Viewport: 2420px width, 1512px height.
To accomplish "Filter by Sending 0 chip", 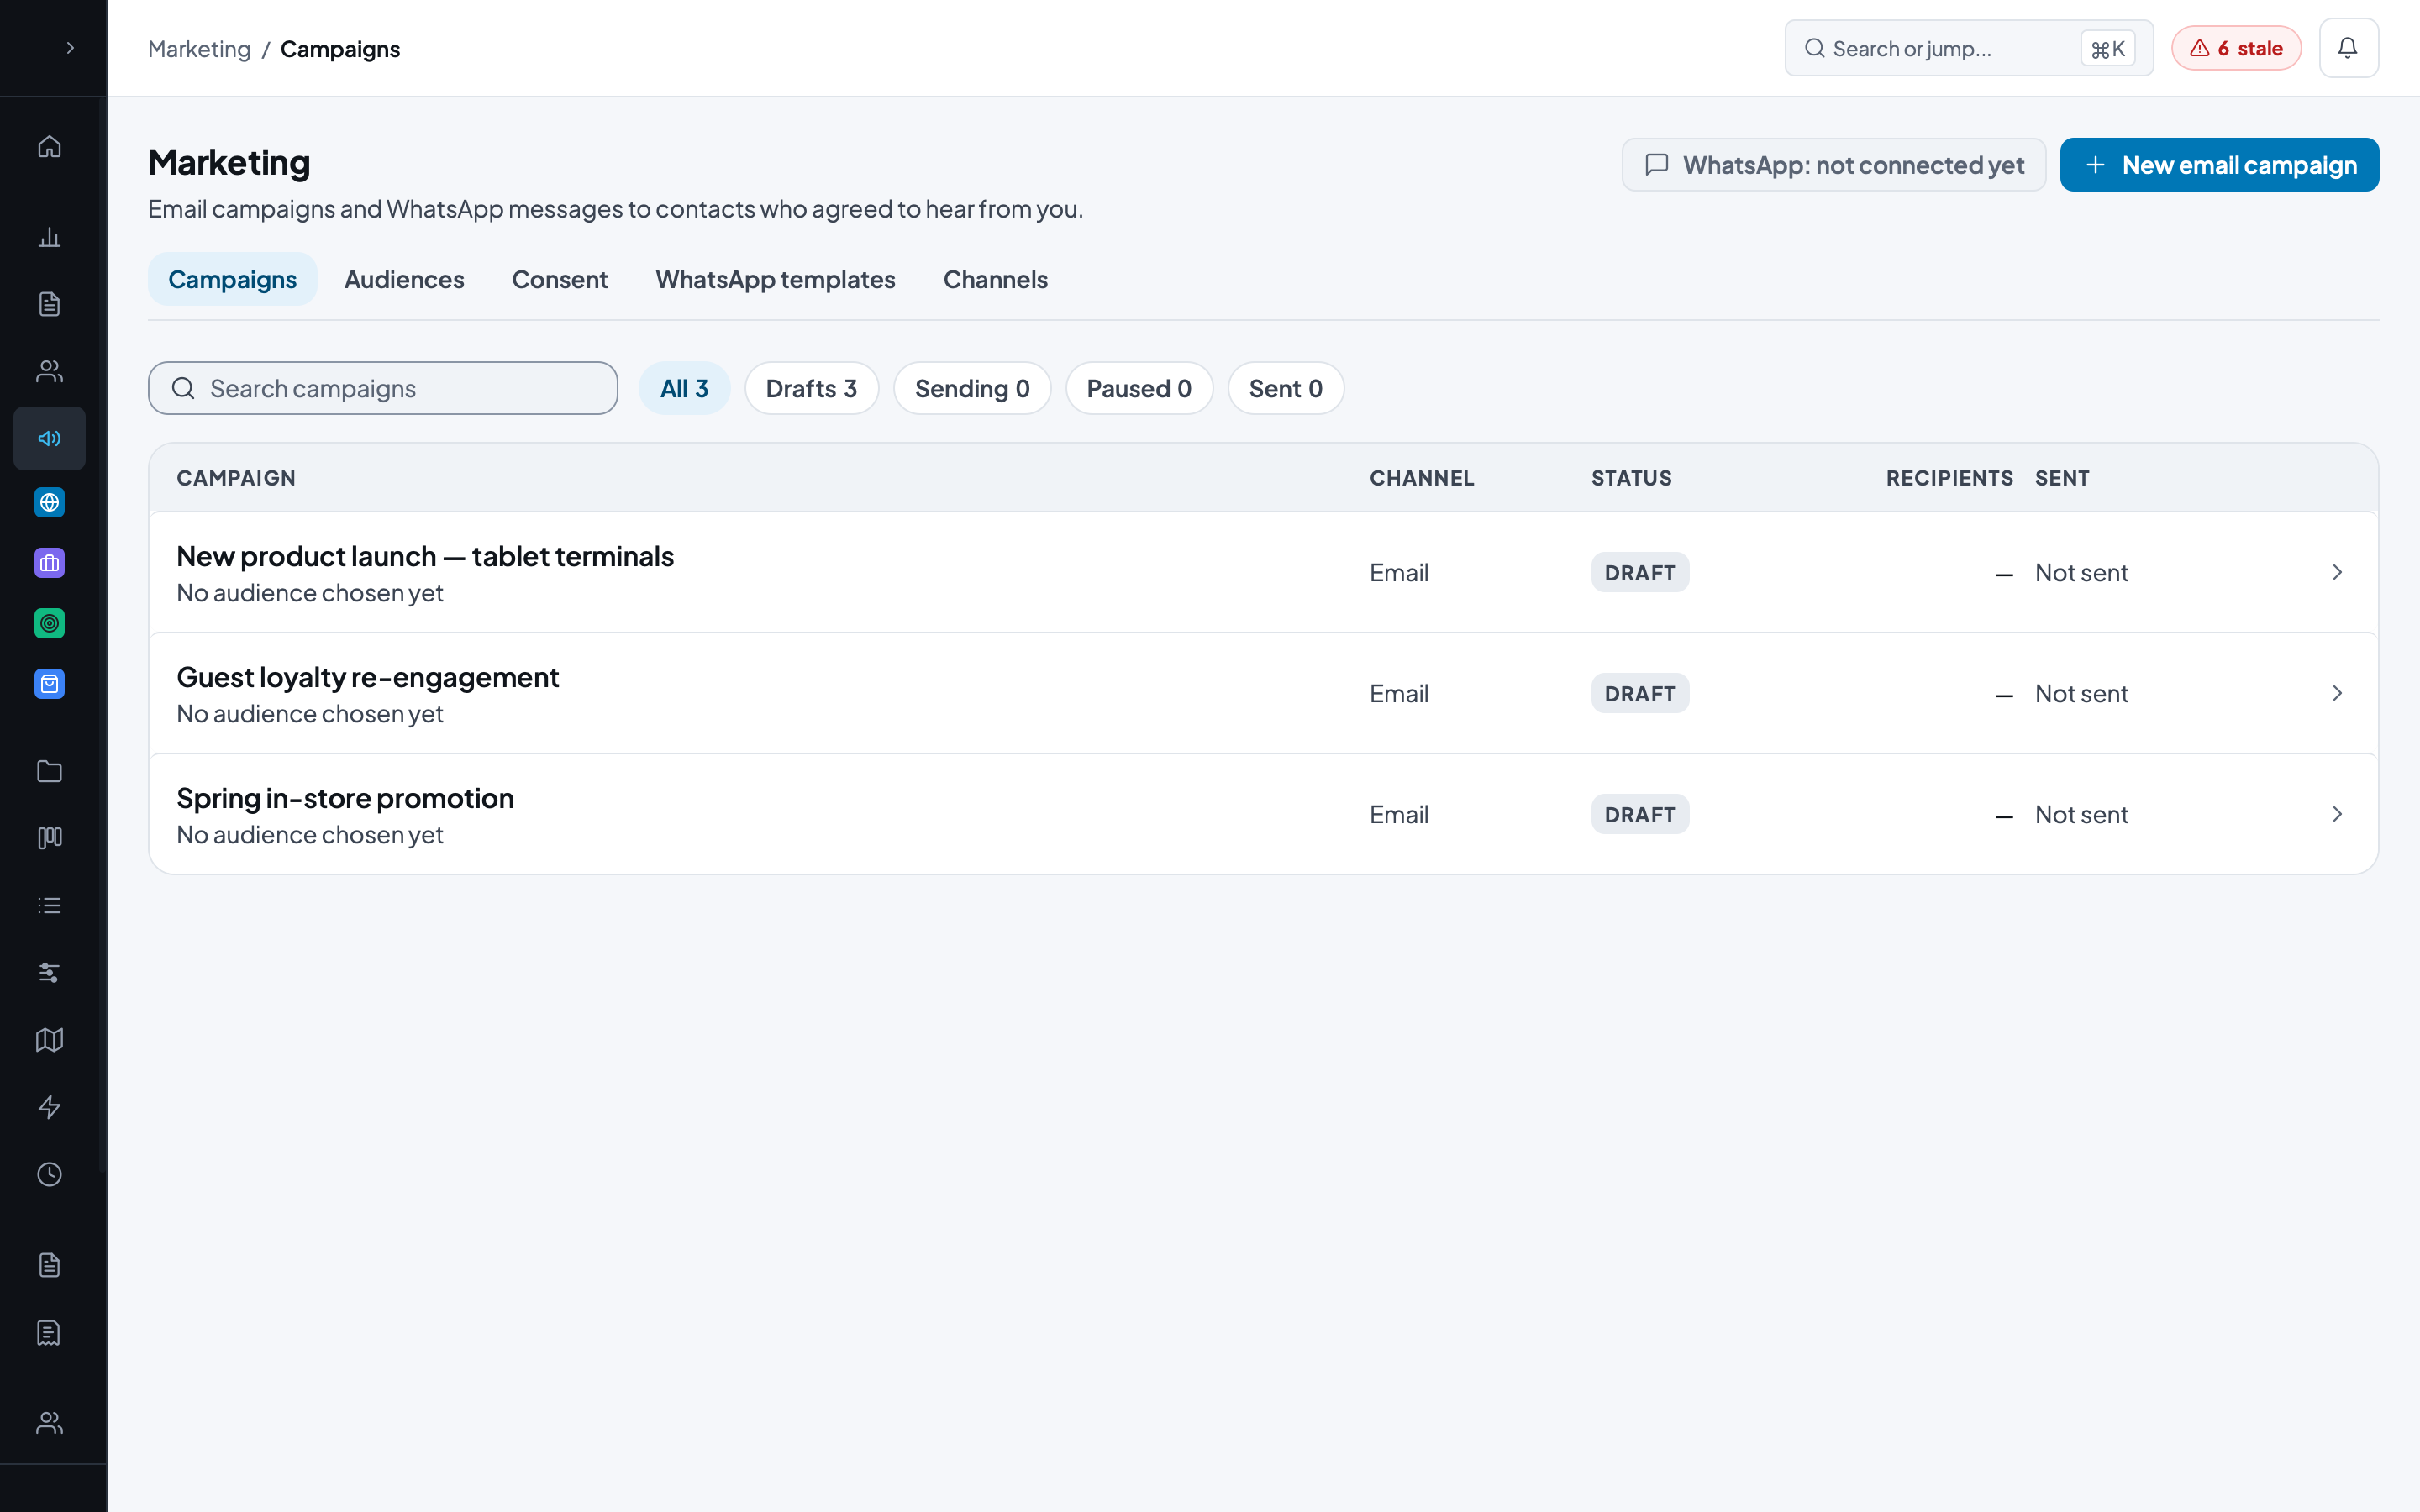I will pyautogui.click(x=972, y=388).
